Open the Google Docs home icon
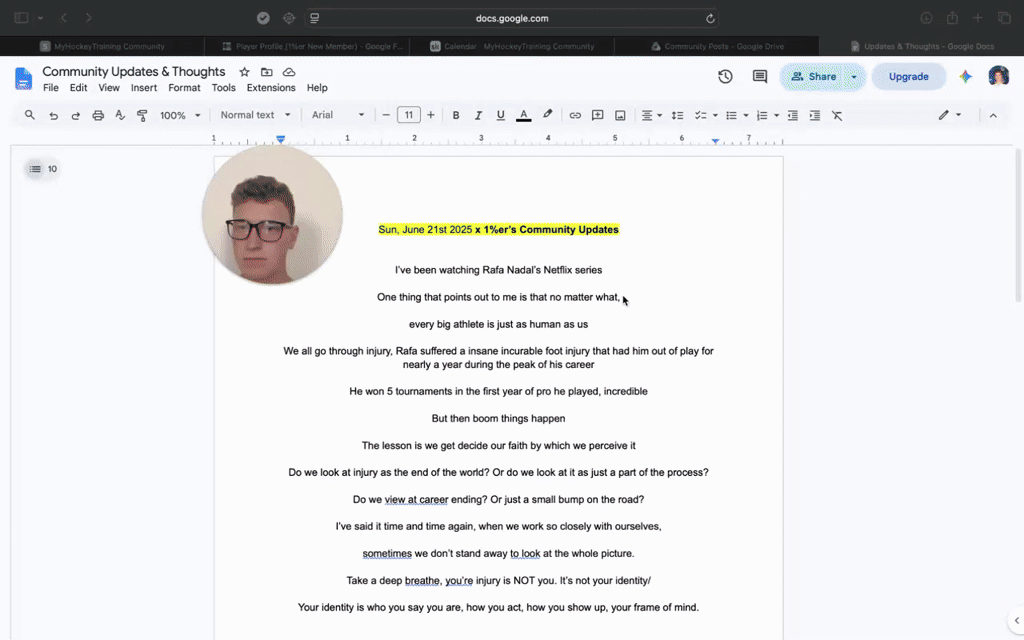Image resolution: width=1024 pixels, height=640 pixels. click(24, 78)
